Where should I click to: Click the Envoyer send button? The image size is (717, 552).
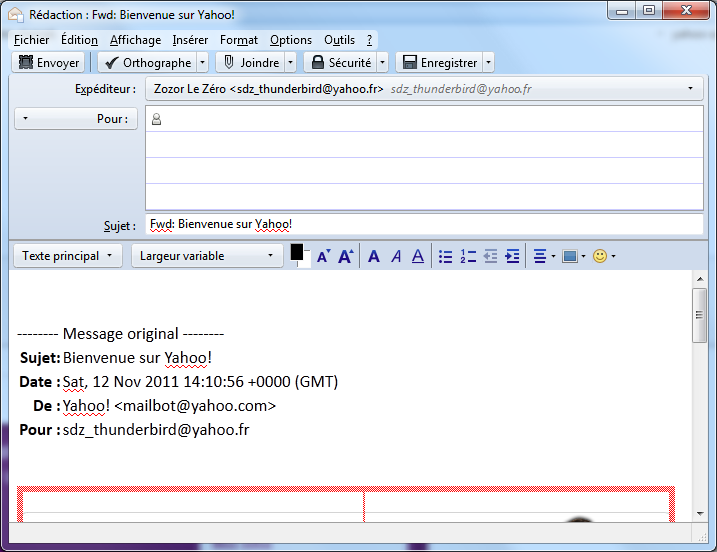[x=48, y=62]
